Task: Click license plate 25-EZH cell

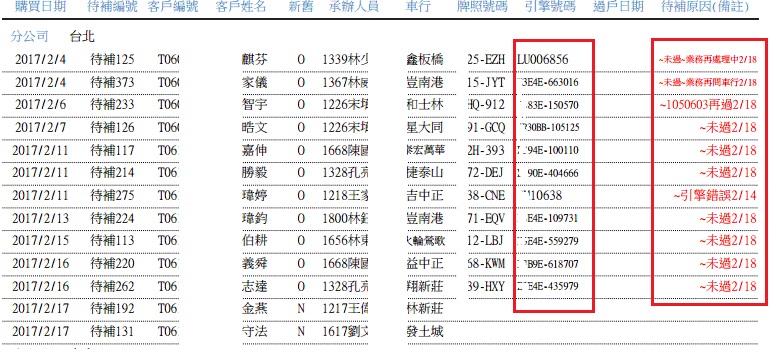Action: [486, 60]
